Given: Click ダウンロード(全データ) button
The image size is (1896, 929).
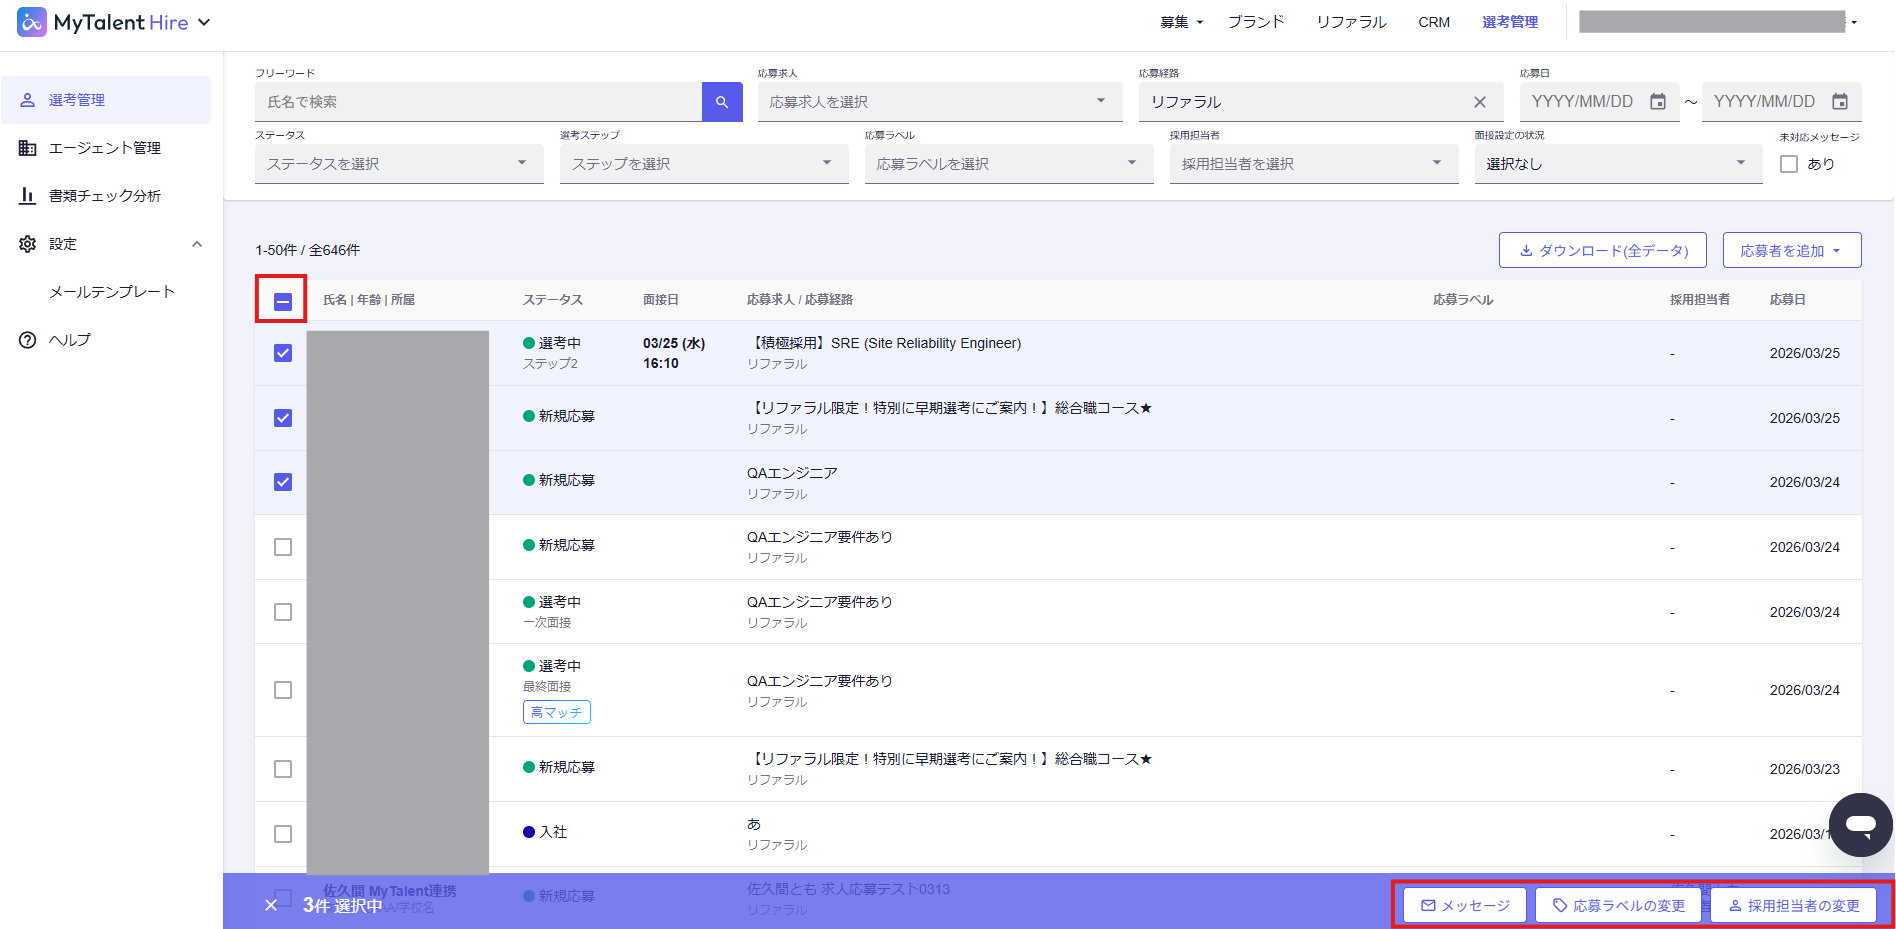Looking at the screenshot, I should coord(1603,251).
